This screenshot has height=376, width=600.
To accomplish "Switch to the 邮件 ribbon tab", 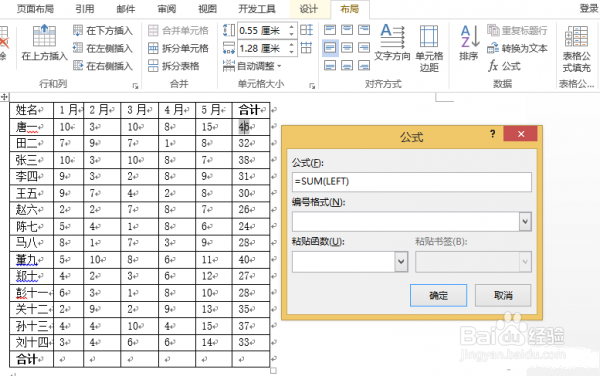I will click(126, 8).
